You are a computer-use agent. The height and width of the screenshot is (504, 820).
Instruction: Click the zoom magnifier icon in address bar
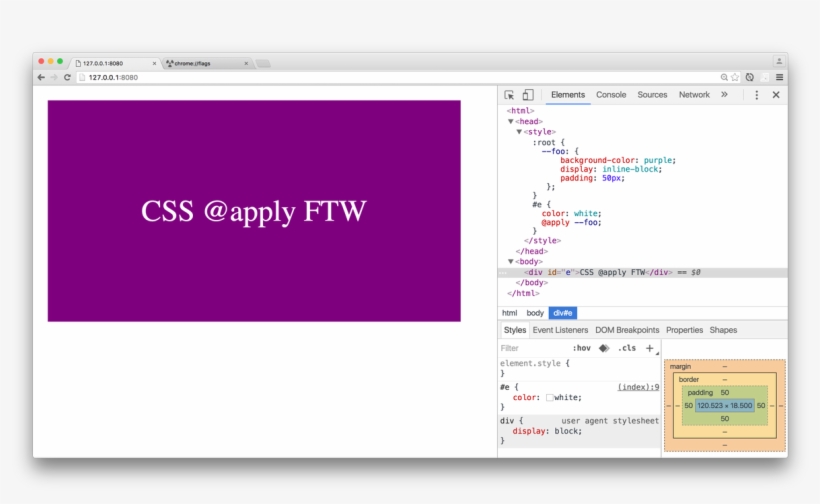(724, 77)
